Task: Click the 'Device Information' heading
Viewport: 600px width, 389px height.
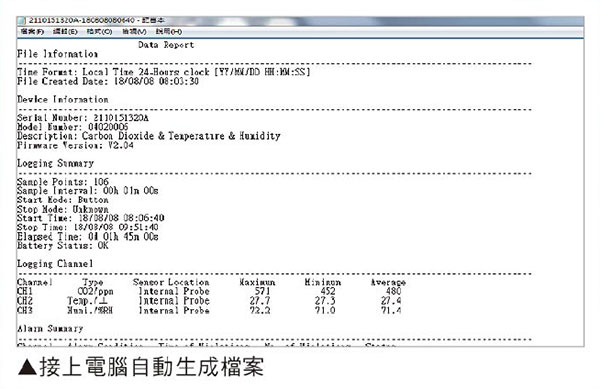Action: pos(63,99)
